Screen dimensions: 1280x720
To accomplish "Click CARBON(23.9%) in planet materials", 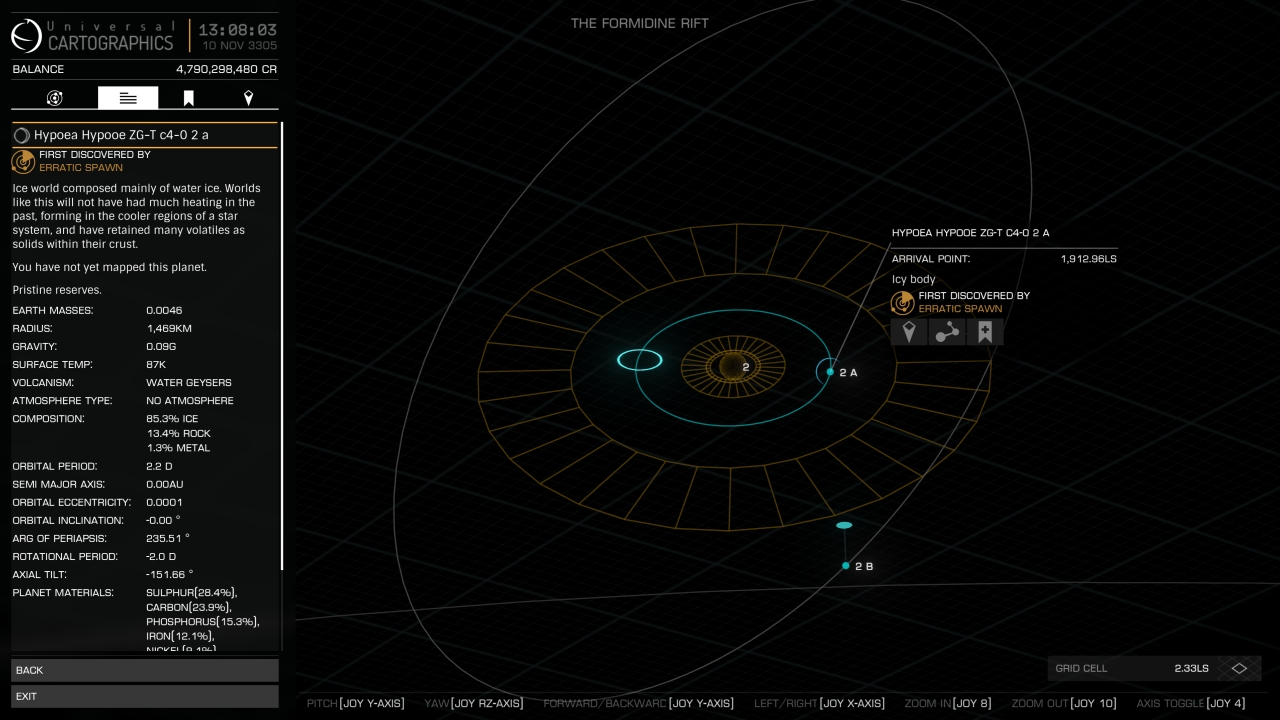I will [x=189, y=607].
